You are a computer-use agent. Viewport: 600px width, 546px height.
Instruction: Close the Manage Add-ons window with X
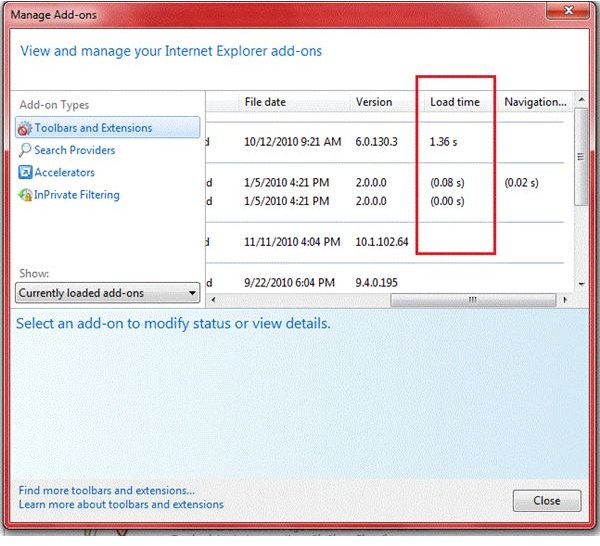pos(568,11)
